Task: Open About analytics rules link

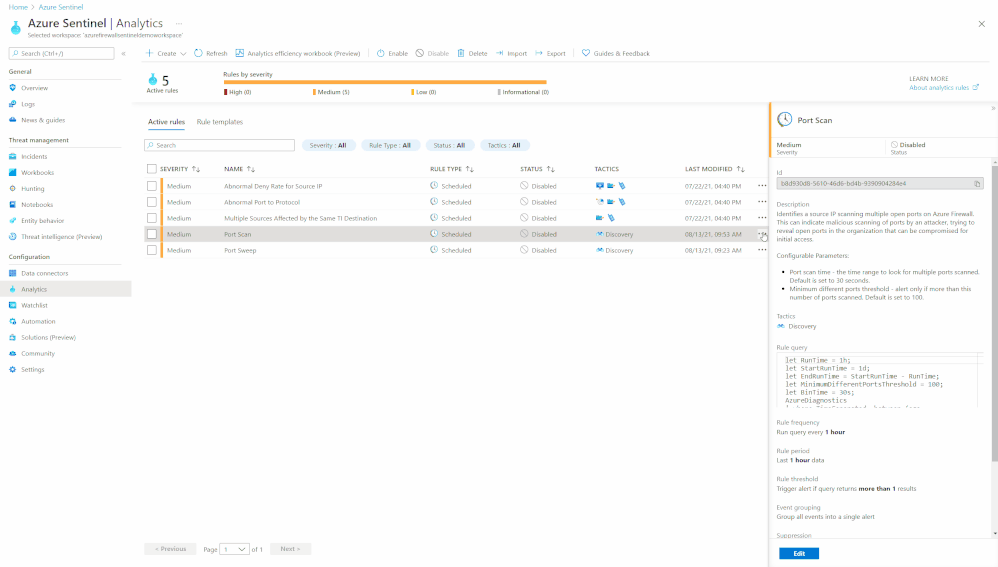Action: (x=943, y=88)
